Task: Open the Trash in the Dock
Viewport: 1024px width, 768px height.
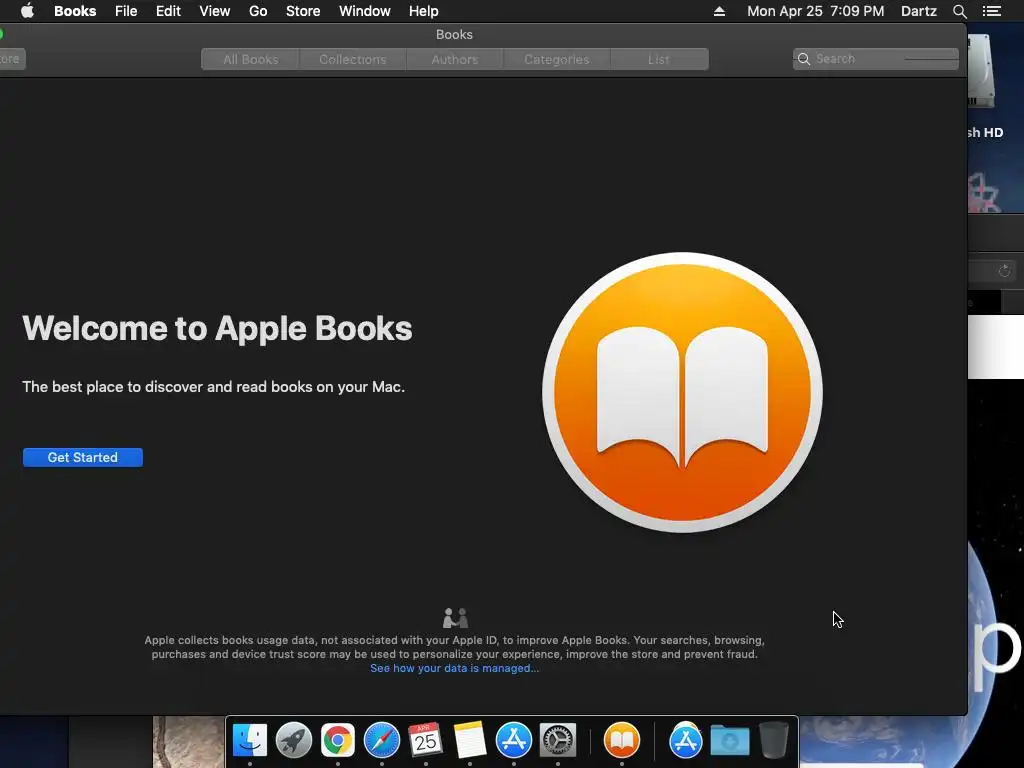Action: click(774, 740)
